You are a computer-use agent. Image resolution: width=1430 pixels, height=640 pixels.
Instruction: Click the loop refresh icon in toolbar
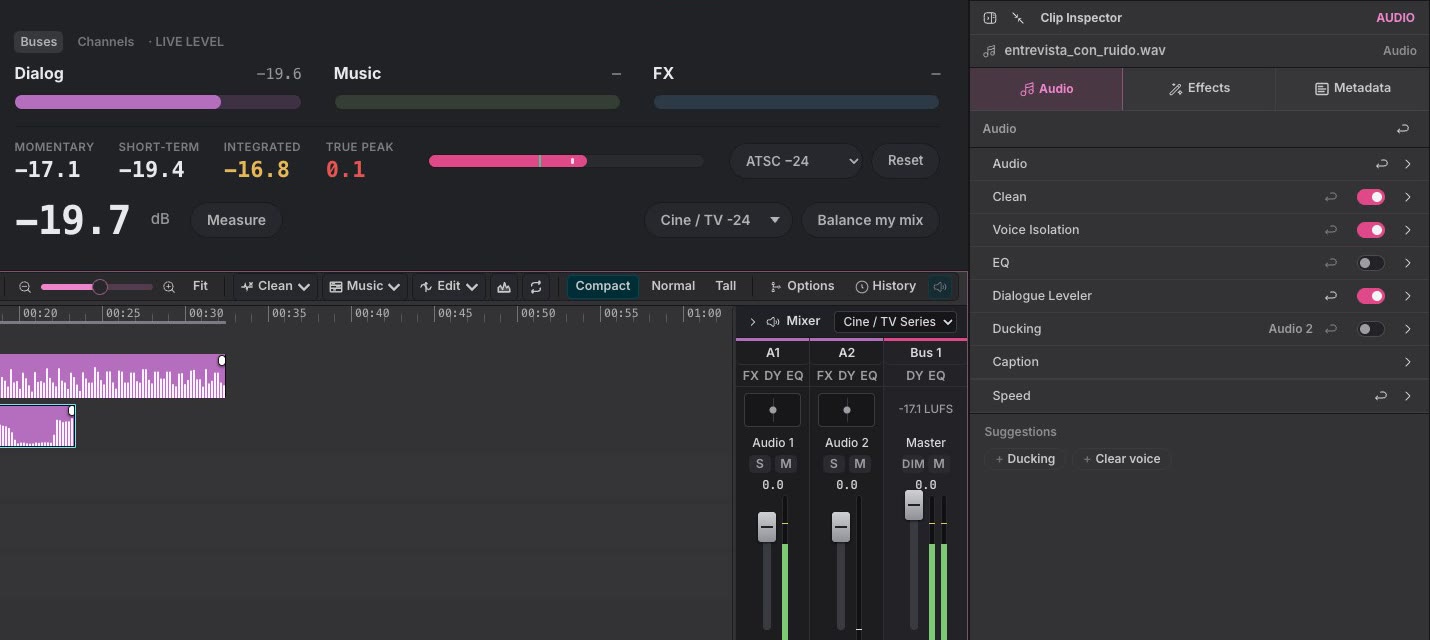click(x=536, y=287)
